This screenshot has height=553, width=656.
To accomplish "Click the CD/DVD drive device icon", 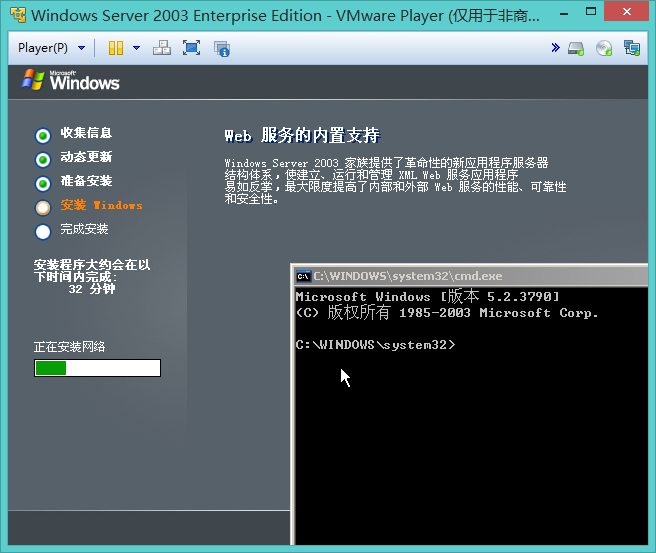I will tap(604, 49).
